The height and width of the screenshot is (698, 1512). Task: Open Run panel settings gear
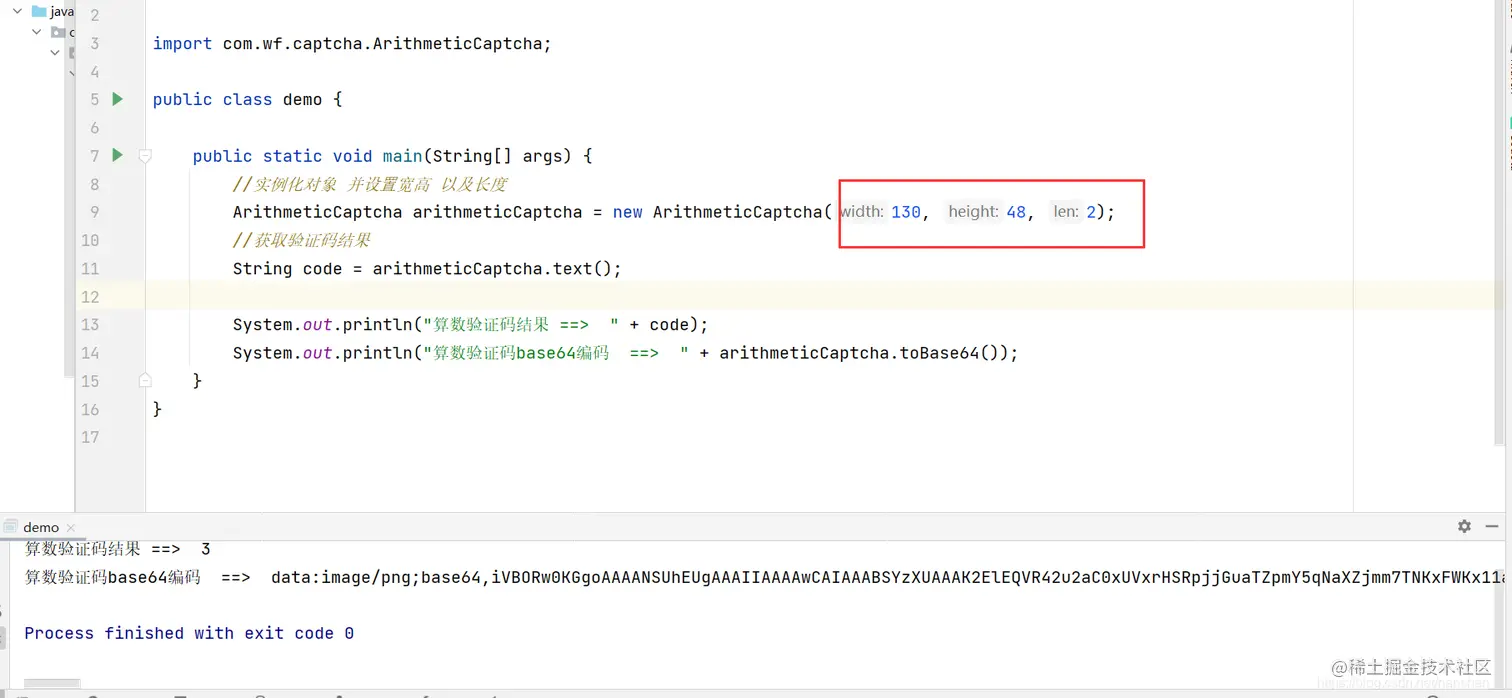[1464, 526]
